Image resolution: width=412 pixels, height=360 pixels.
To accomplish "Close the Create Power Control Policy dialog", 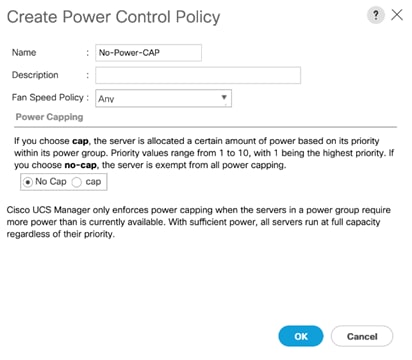I will (397, 15).
